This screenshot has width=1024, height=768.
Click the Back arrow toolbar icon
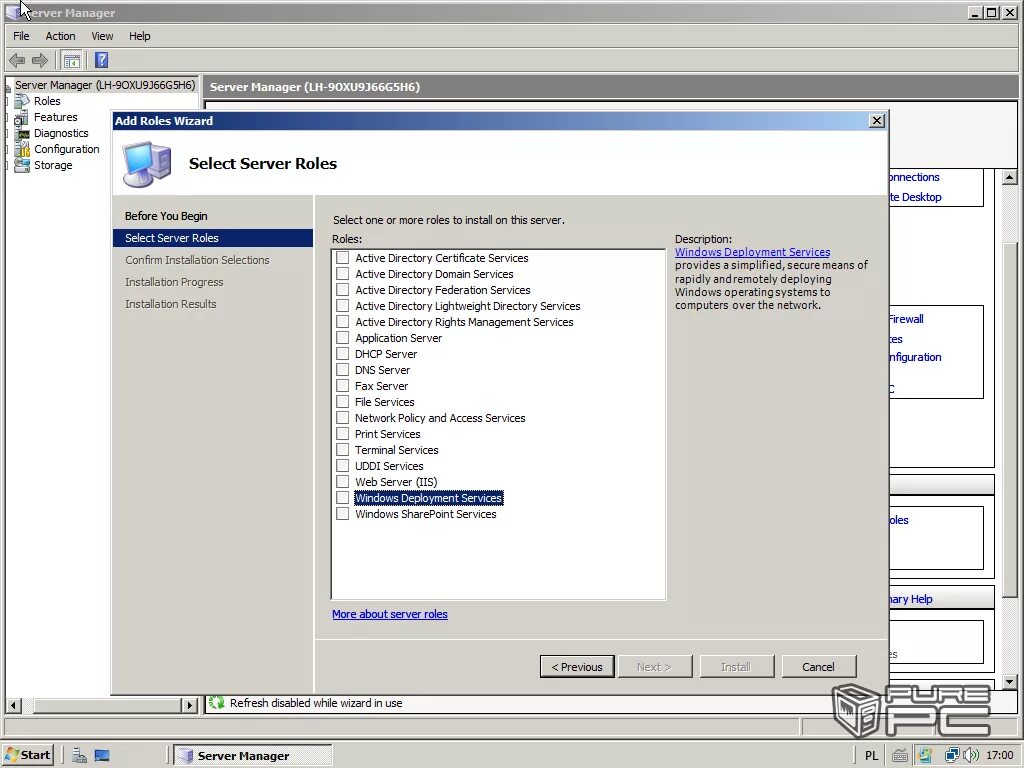(17, 61)
